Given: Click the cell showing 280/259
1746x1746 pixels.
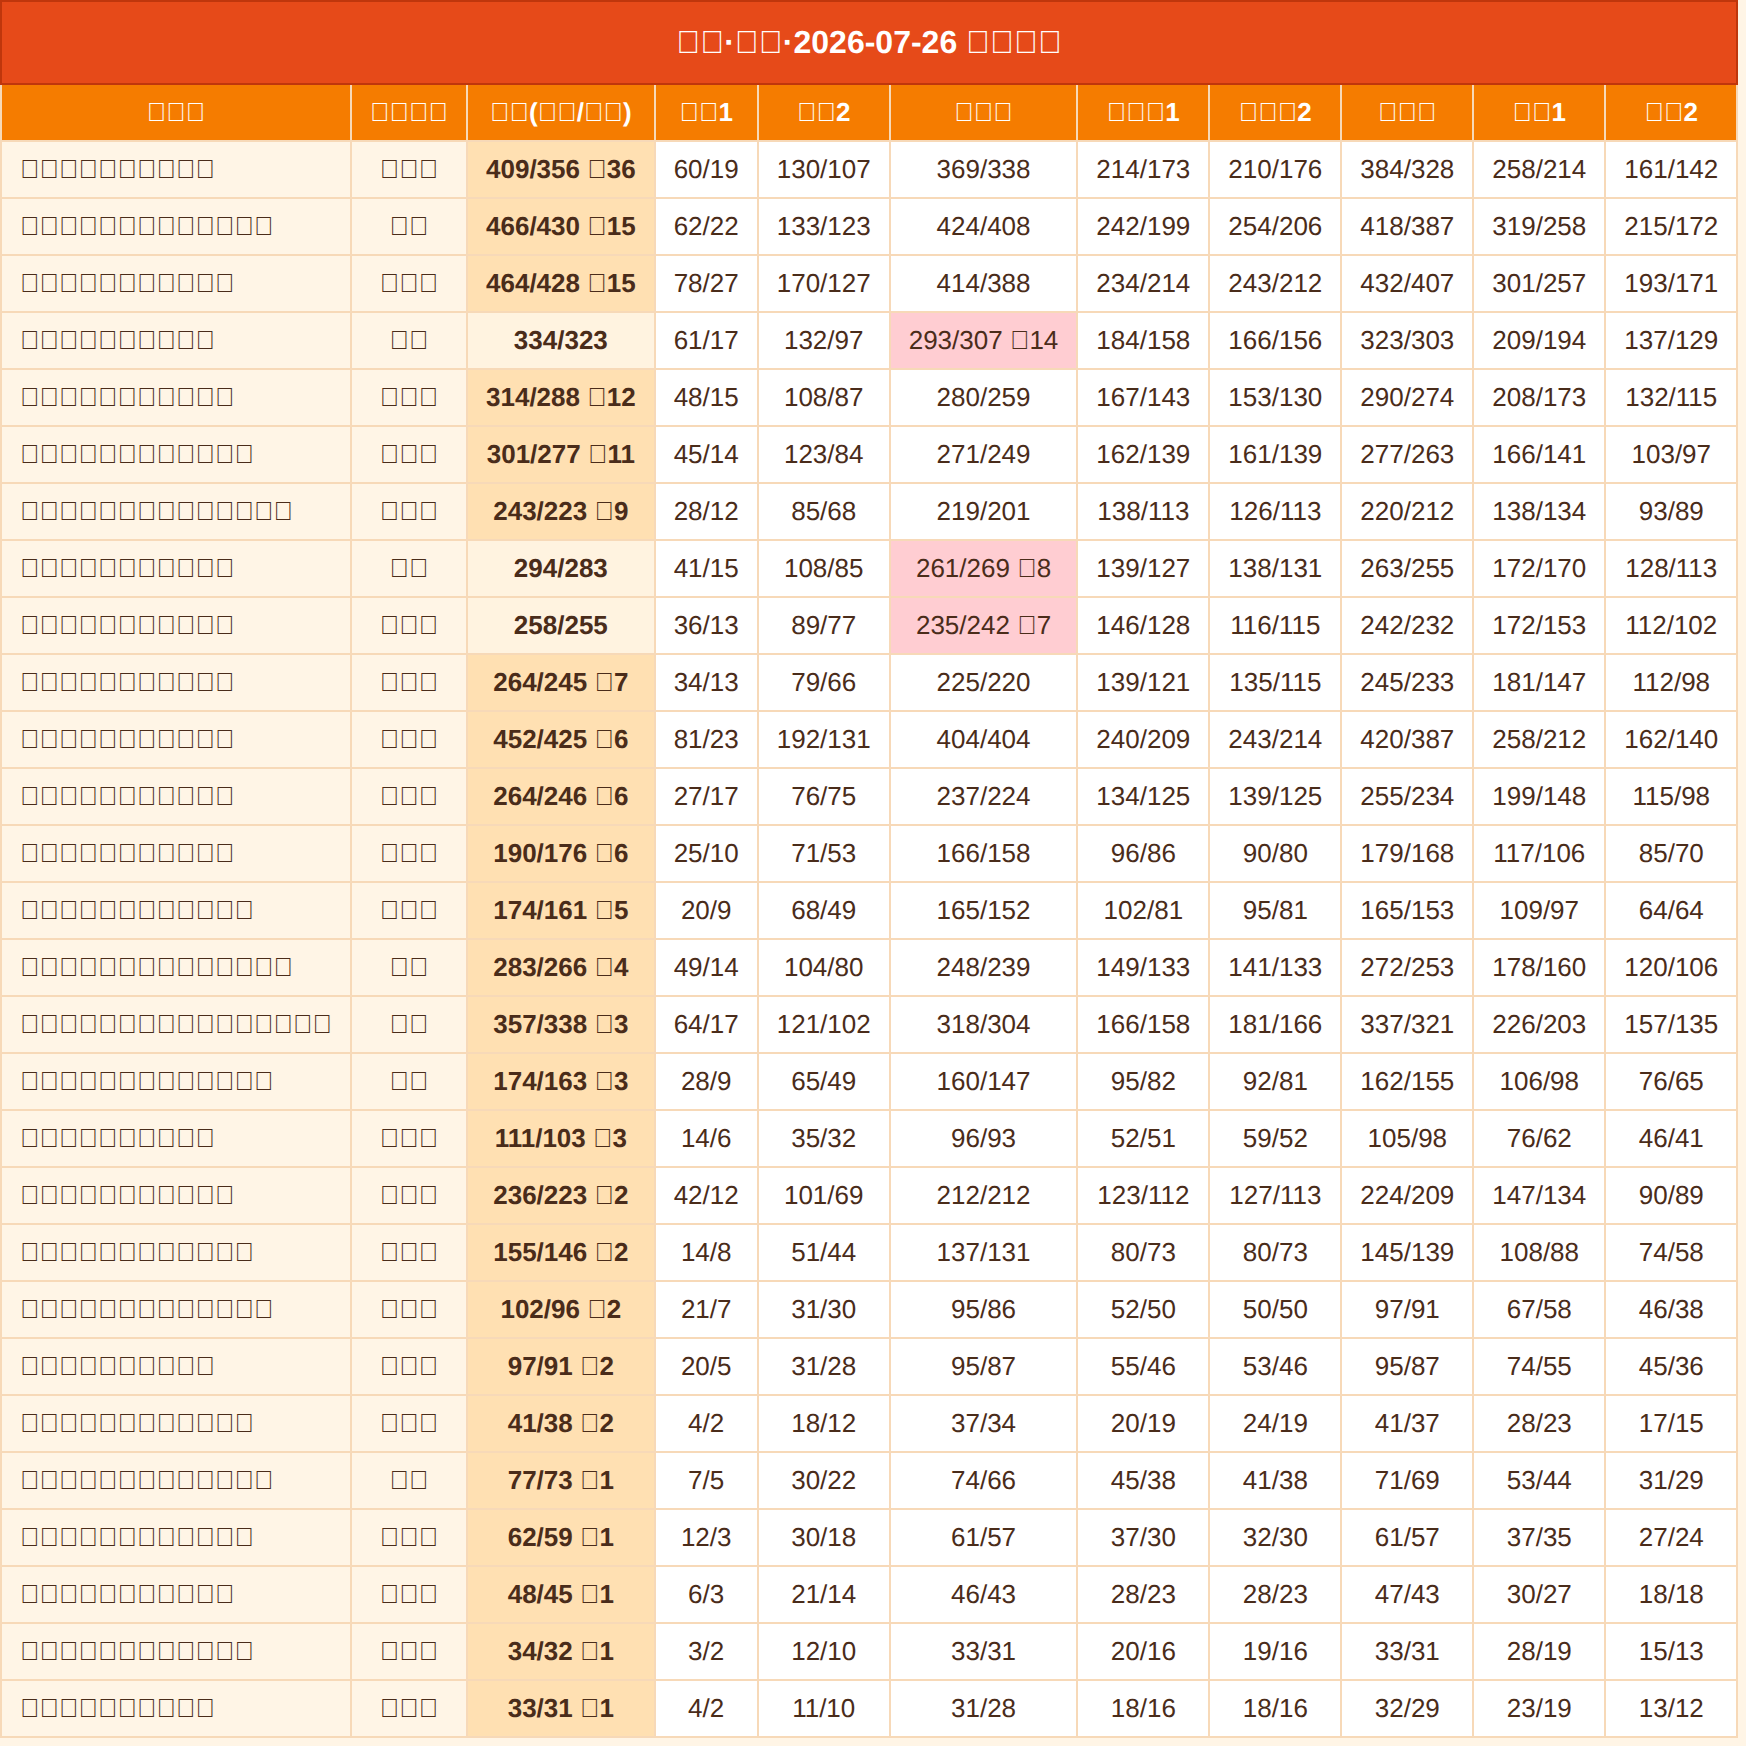Looking at the screenshot, I should pos(983,397).
